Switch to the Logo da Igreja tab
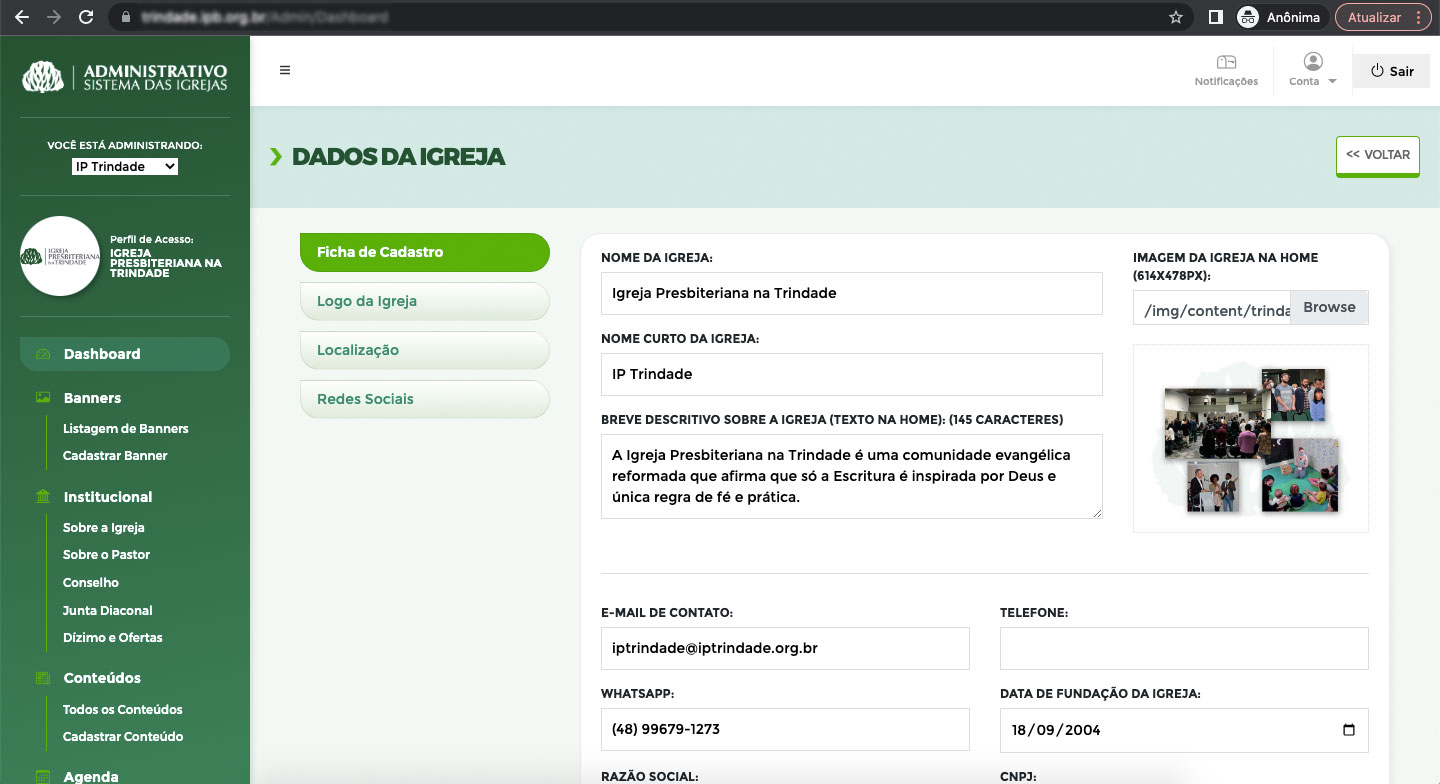The image size is (1440, 784). [424, 301]
